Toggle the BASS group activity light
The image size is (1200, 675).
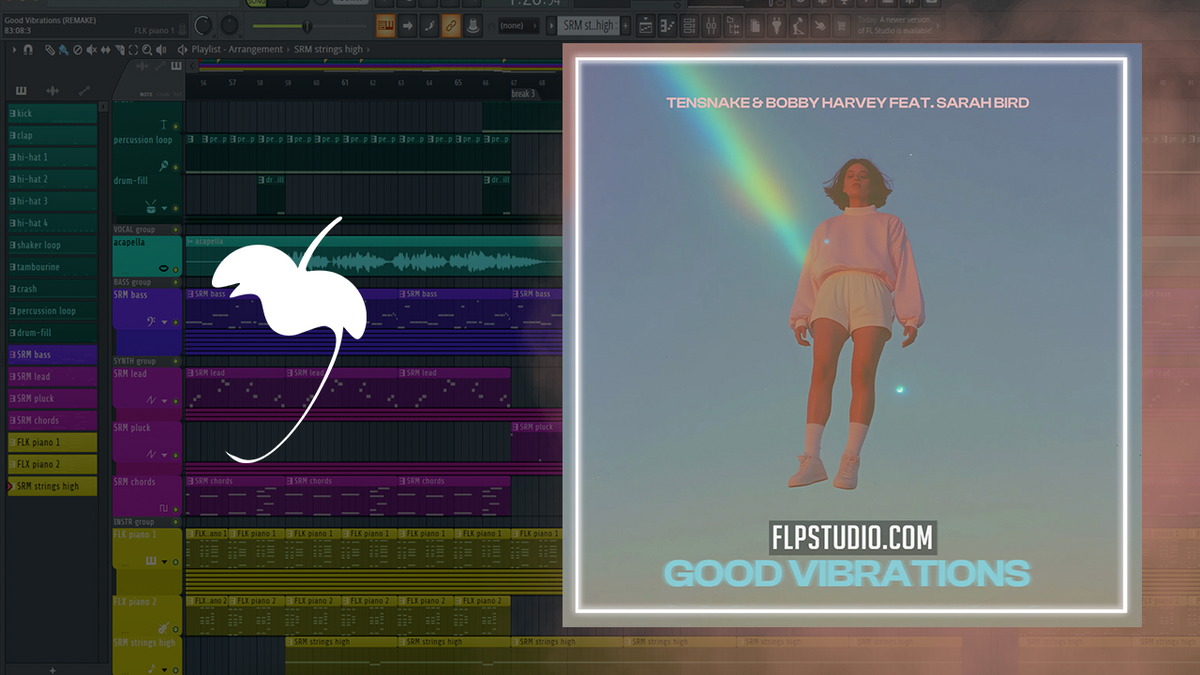tap(176, 281)
